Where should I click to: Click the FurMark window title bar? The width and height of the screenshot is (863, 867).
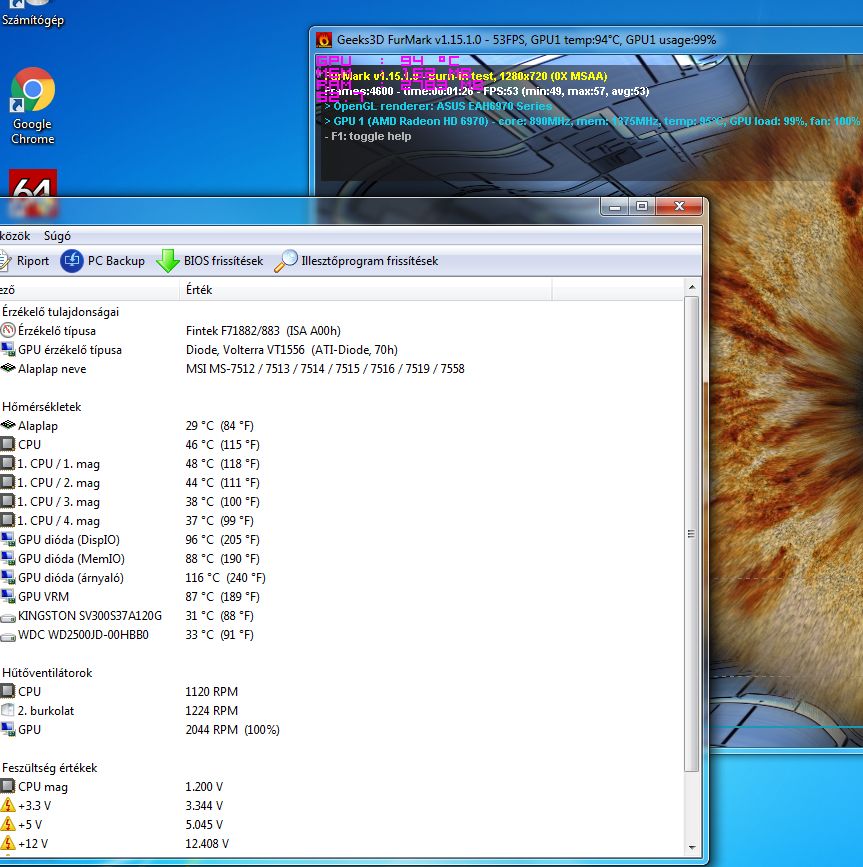click(x=586, y=40)
